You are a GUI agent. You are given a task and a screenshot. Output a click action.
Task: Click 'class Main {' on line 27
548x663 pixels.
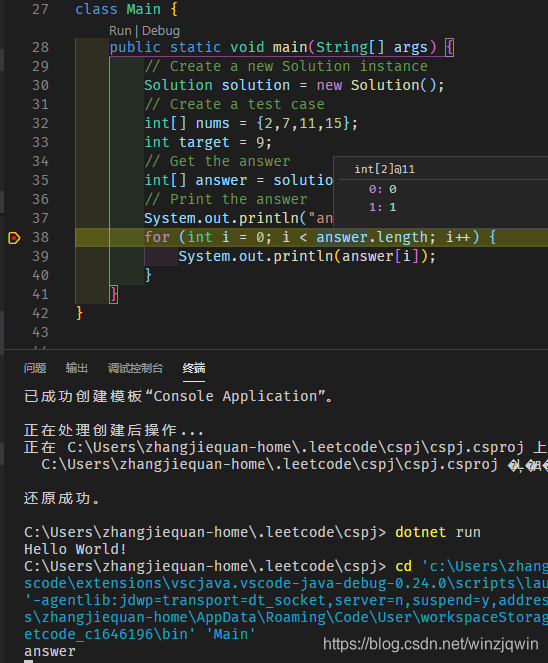coord(126,9)
